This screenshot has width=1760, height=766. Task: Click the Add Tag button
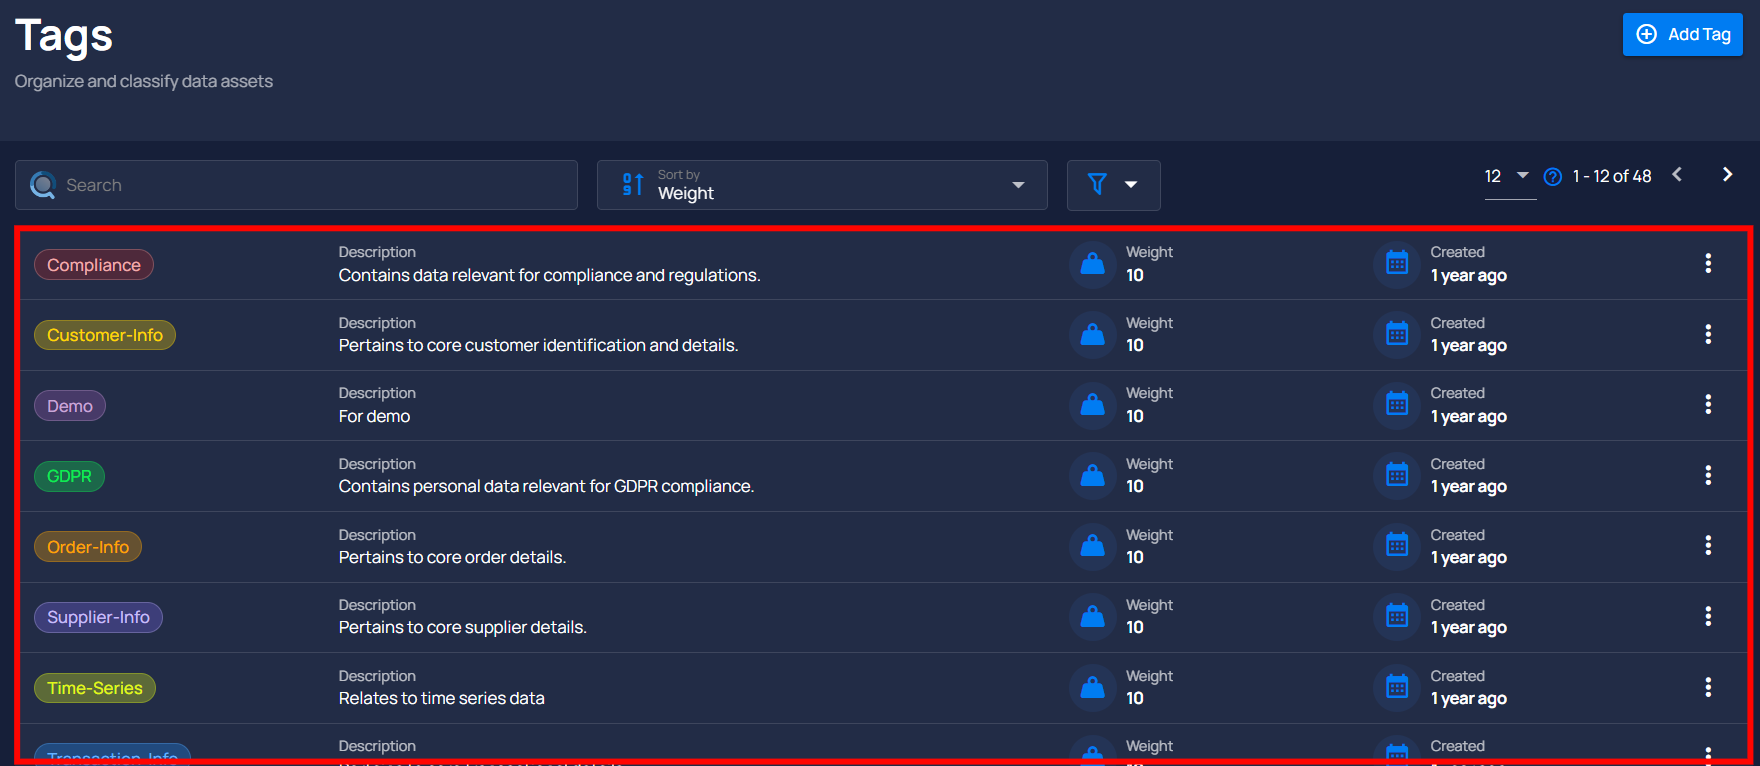point(1683,34)
